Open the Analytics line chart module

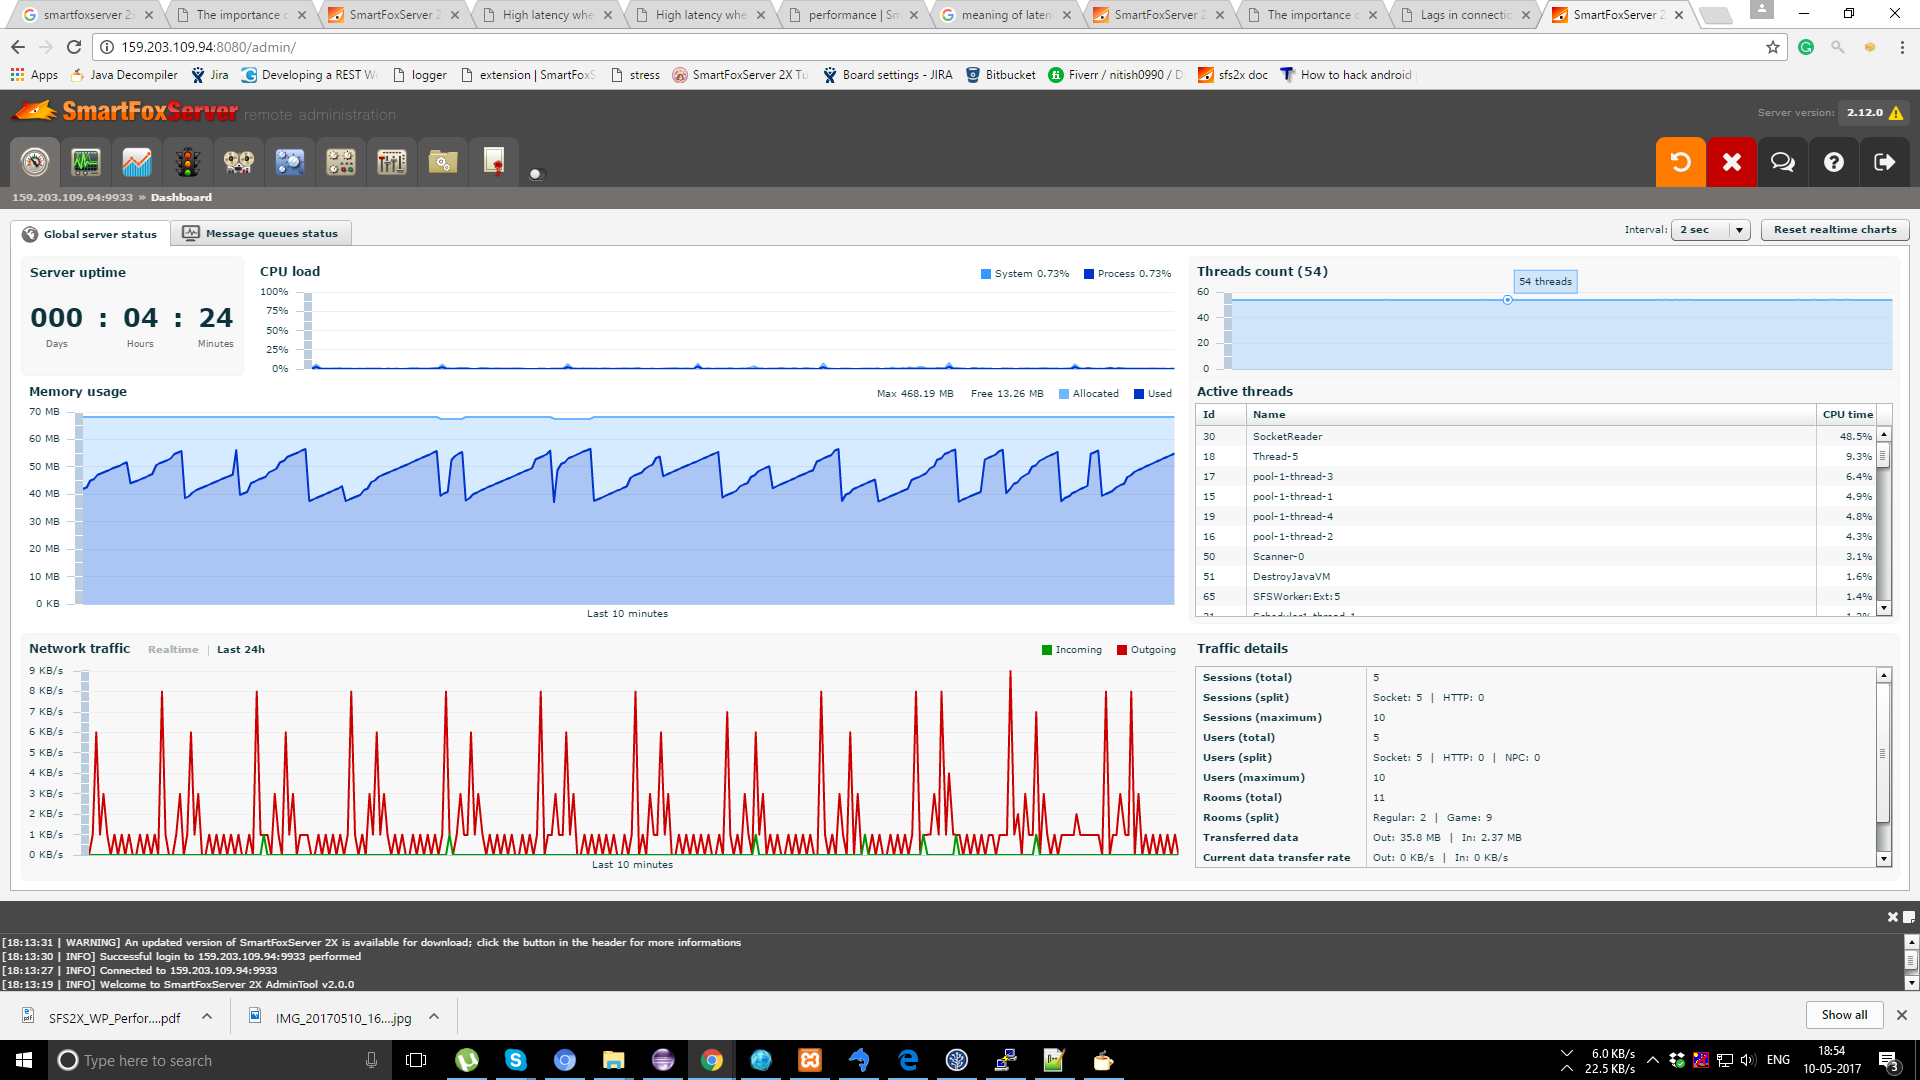tap(137, 162)
